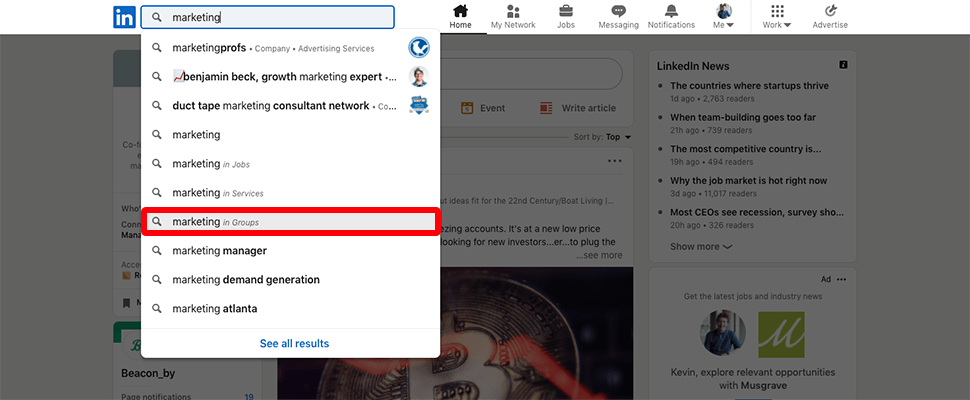Open Why the job market is hot right now

(749, 181)
